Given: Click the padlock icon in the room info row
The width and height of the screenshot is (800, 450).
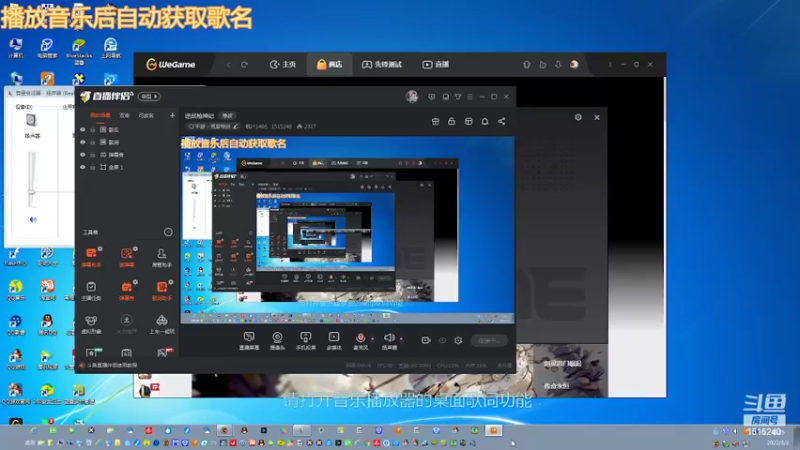Looking at the screenshot, I should click(452, 121).
